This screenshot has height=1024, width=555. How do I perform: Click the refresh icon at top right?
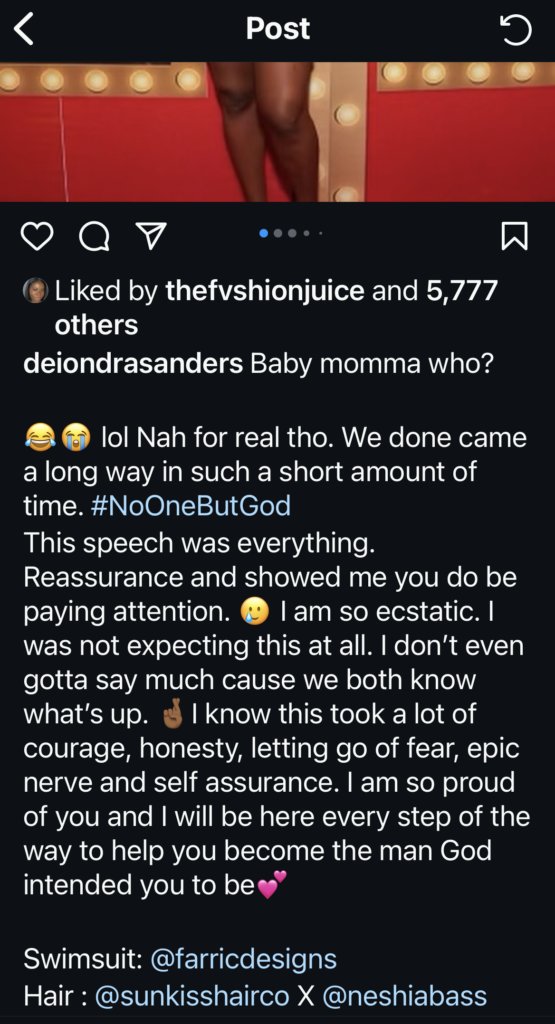pos(515,30)
